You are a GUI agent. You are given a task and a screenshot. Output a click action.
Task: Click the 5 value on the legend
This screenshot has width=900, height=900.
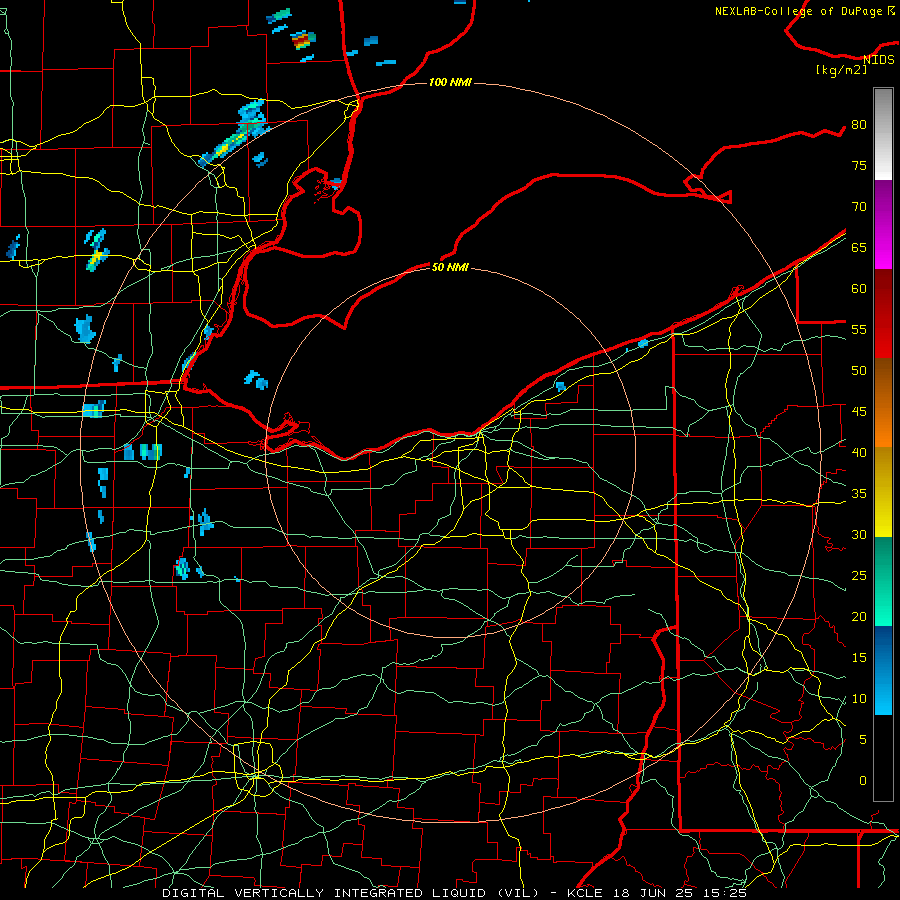click(863, 739)
